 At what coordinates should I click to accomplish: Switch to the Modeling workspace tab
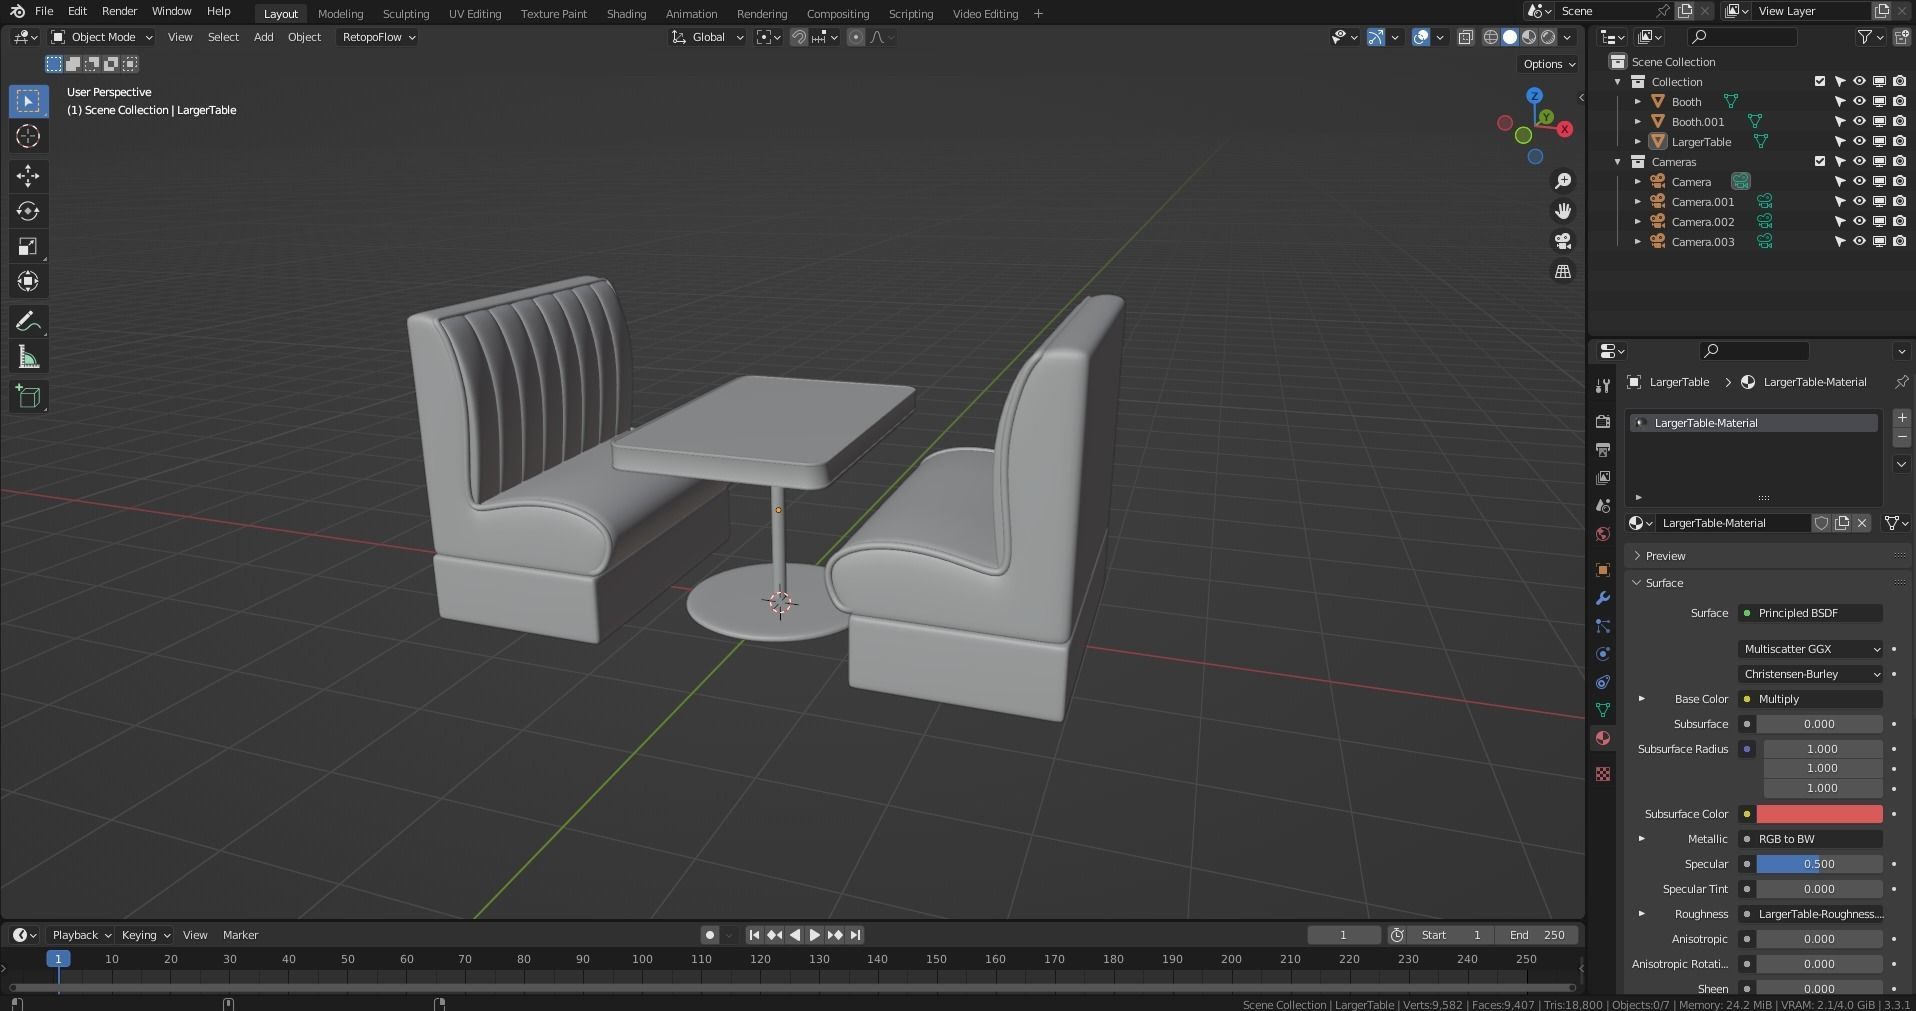(340, 13)
